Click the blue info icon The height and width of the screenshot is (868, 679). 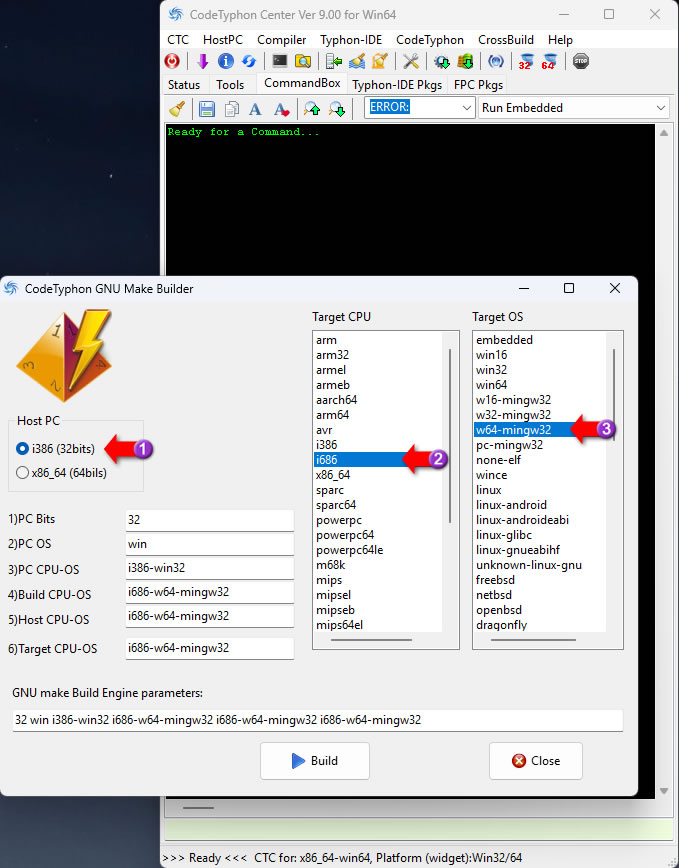[225, 62]
